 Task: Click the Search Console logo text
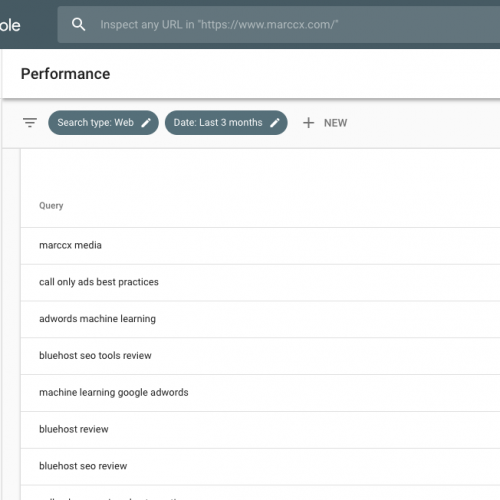(10, 25)
